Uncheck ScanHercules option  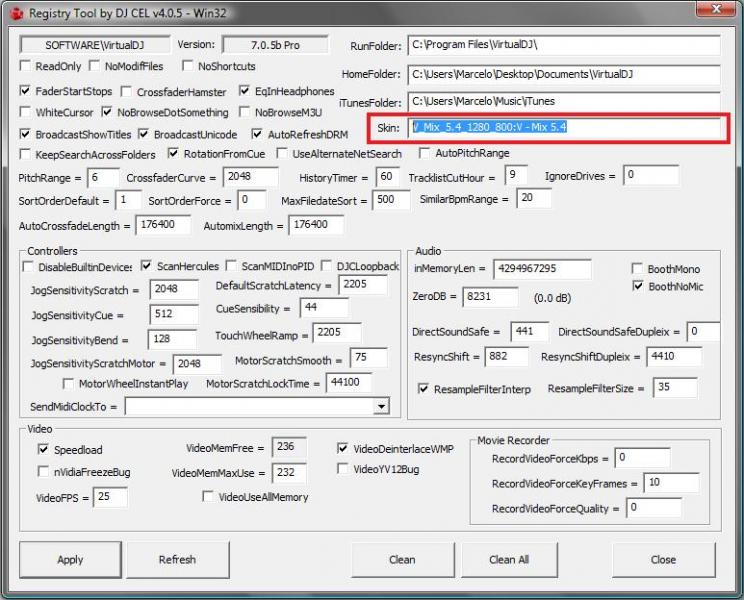point(147,266)
